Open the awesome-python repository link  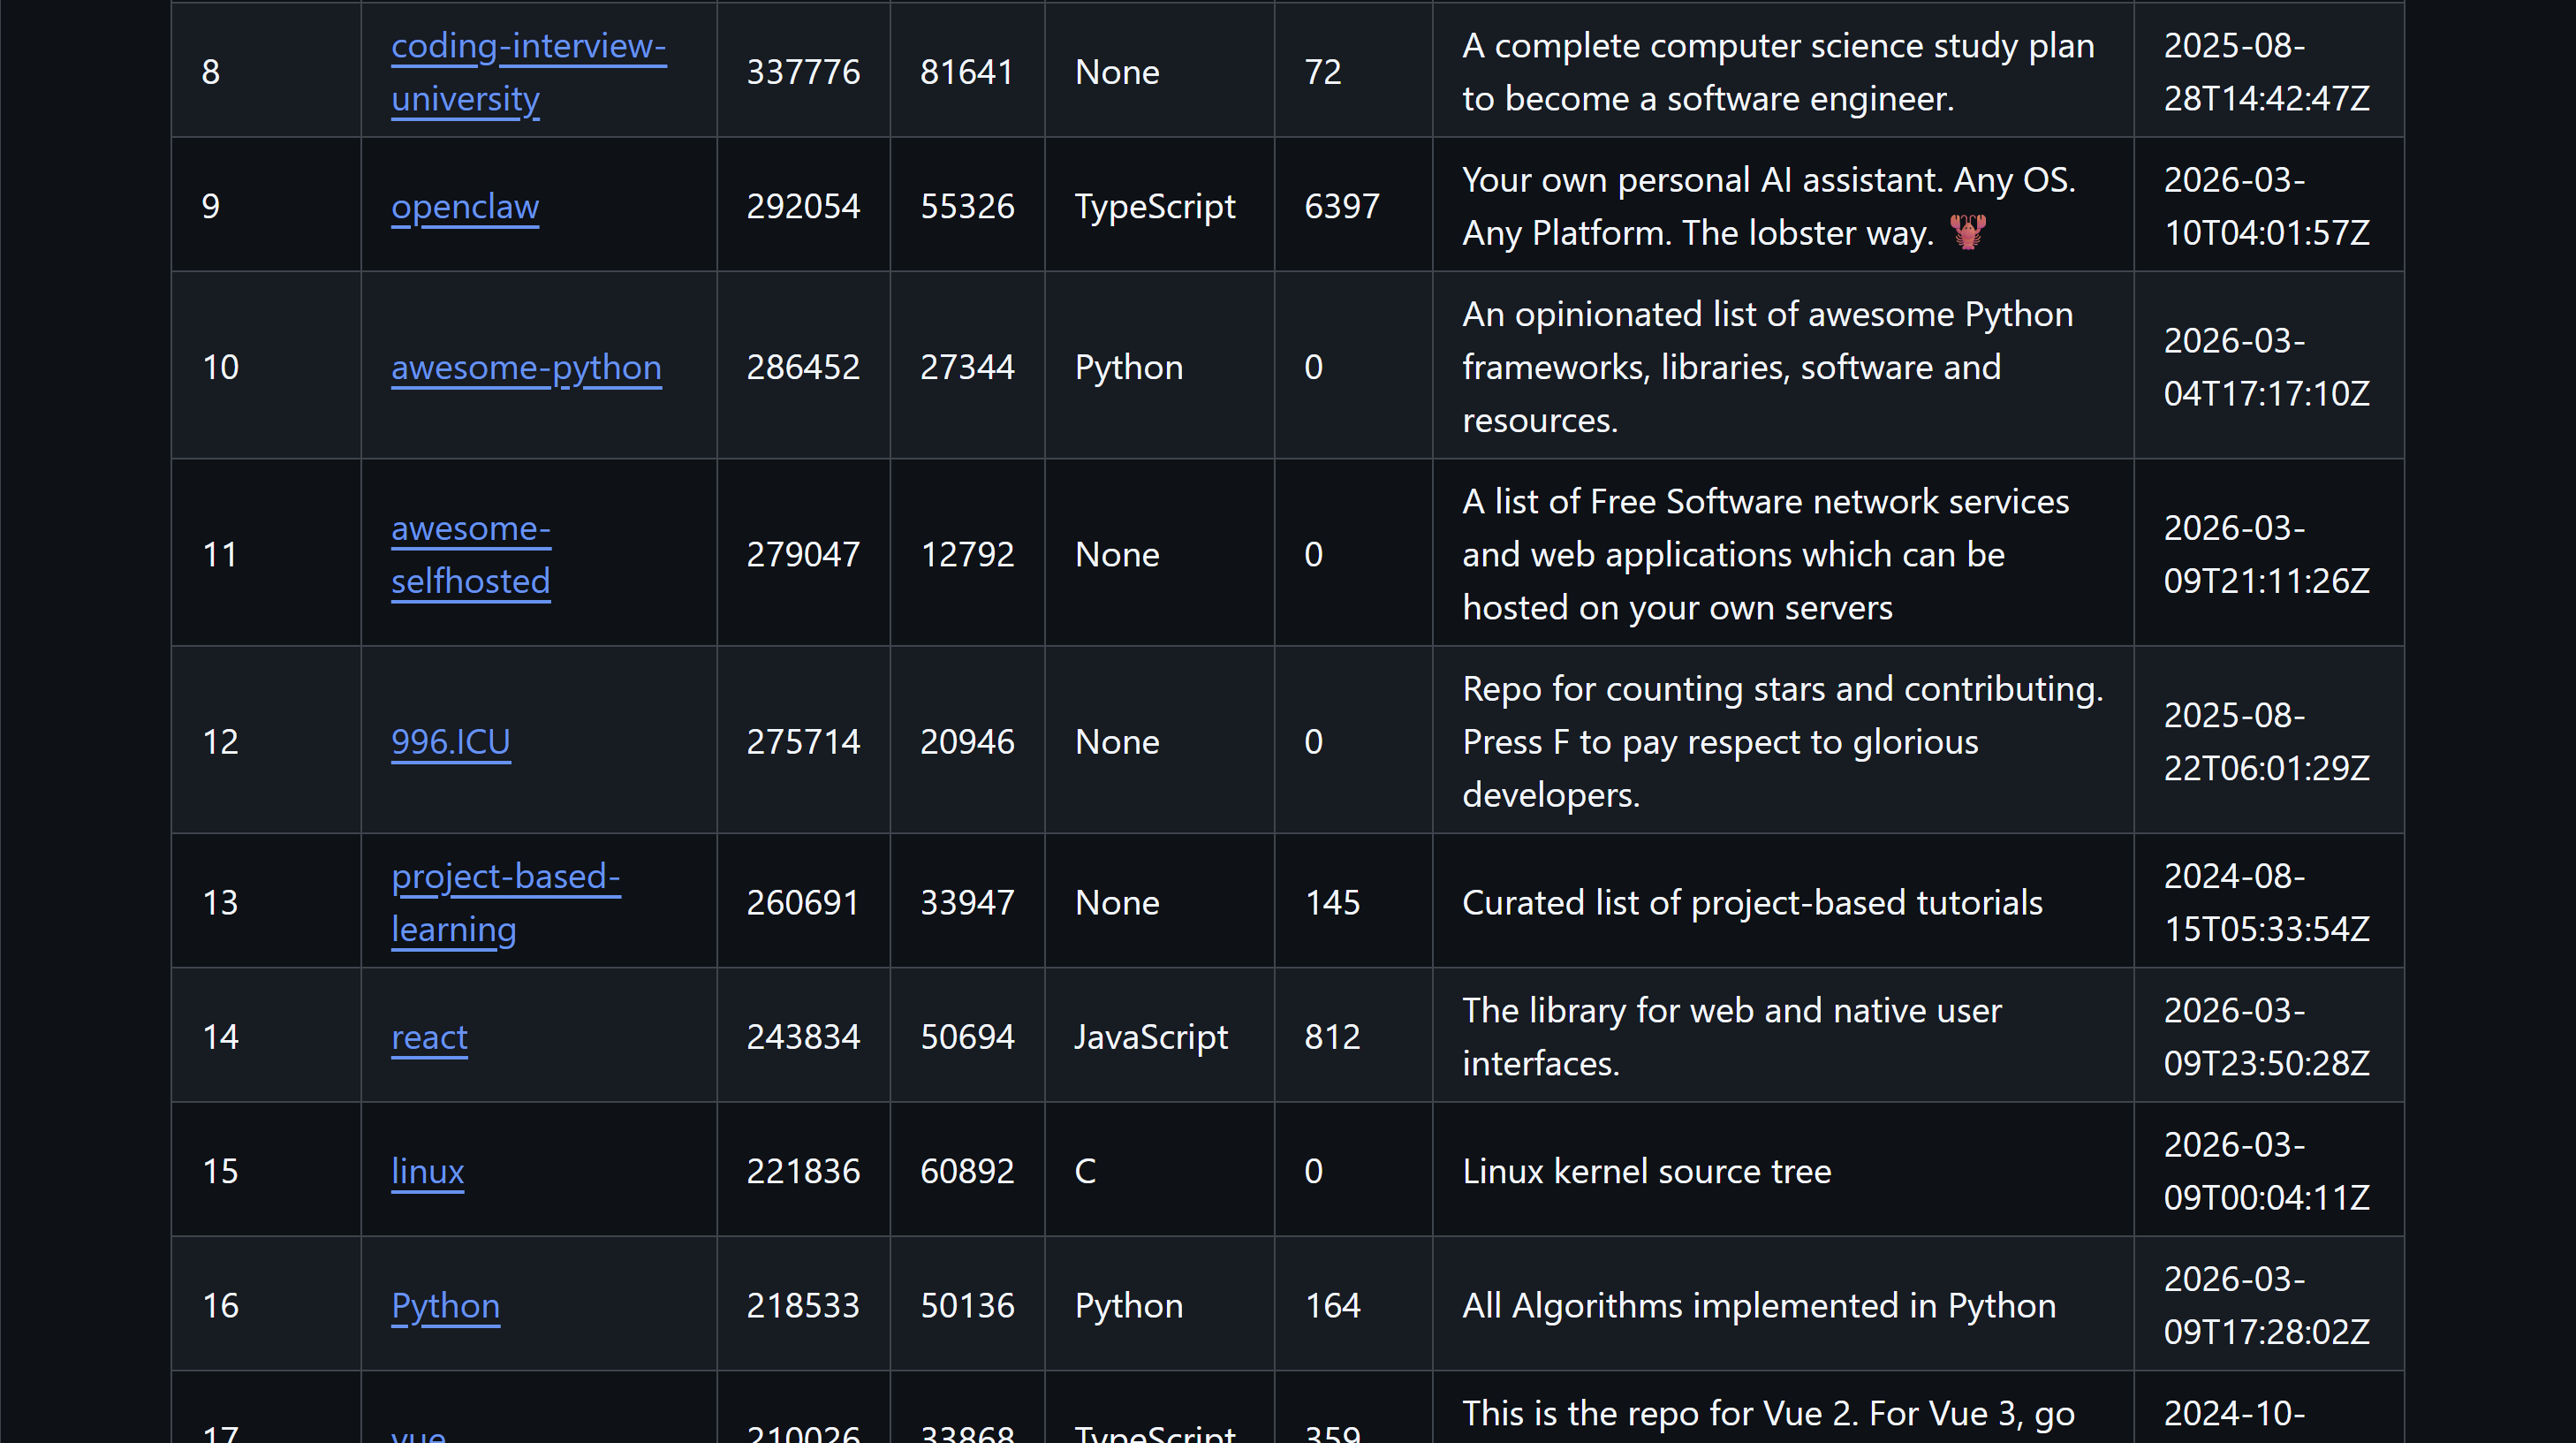(525, 367)
